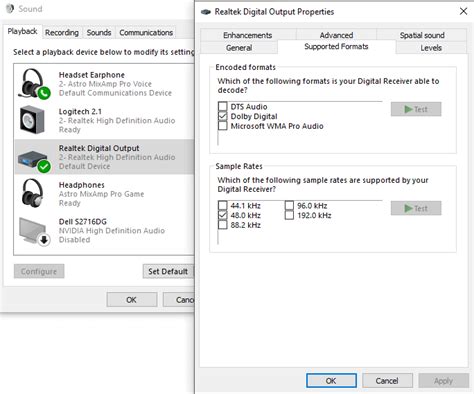Uncheck the Dolby Digital format
This screenshot has height=394, width=474.
click(x=222, y=116)
